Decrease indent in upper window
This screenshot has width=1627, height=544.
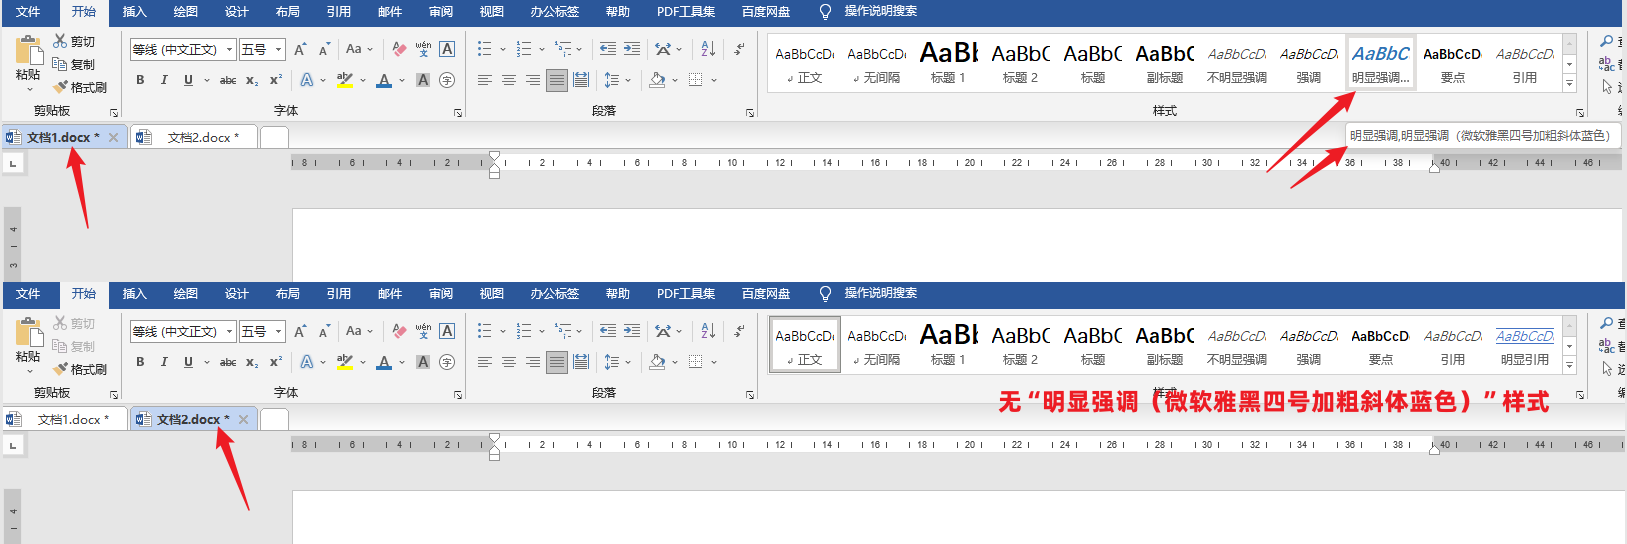click(608, 49)
